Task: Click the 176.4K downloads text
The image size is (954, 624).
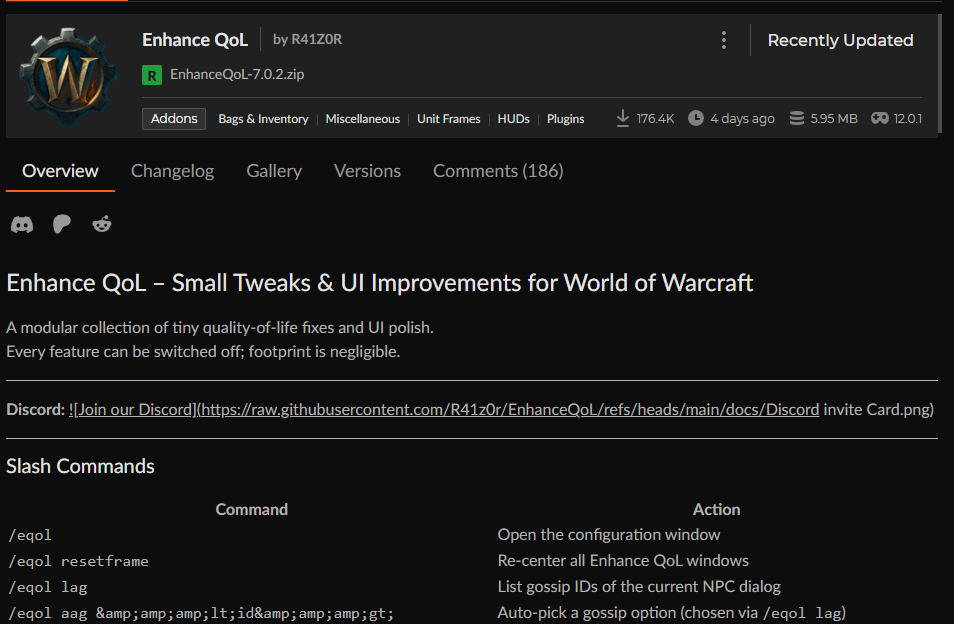Action: (655, 119)
